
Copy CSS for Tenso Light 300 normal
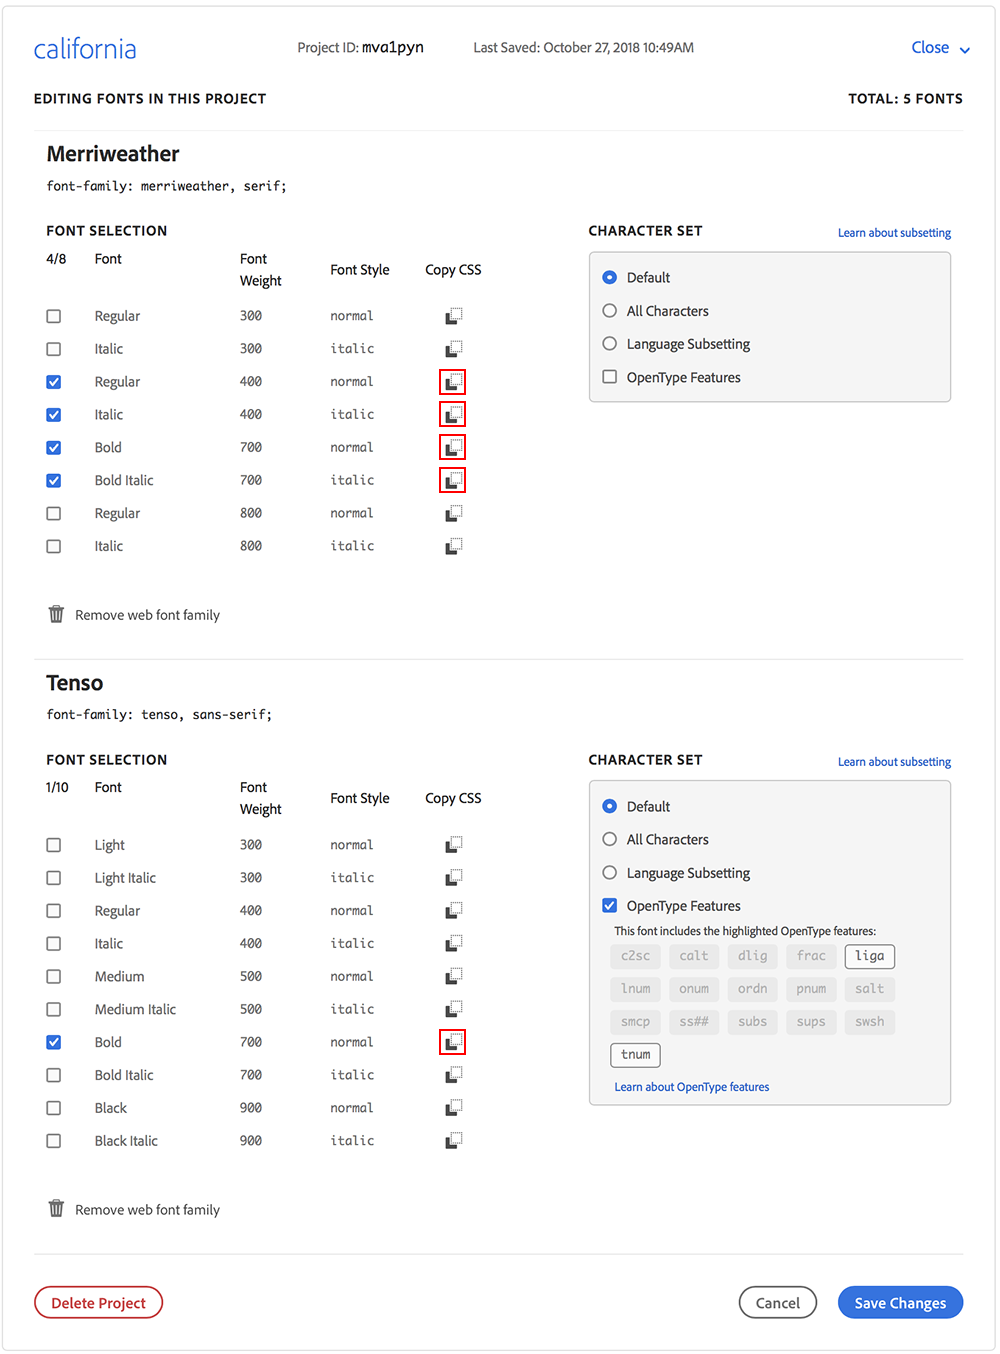[453, 845]
